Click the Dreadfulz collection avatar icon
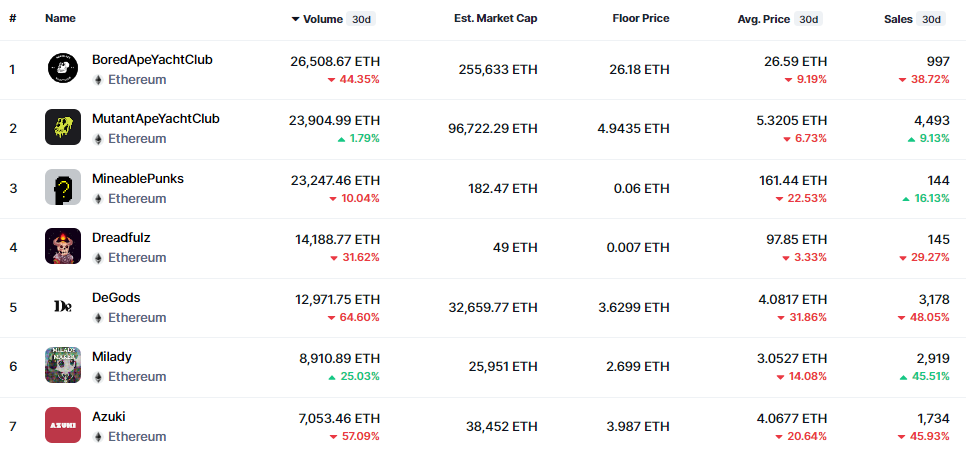 coord(63,247)
